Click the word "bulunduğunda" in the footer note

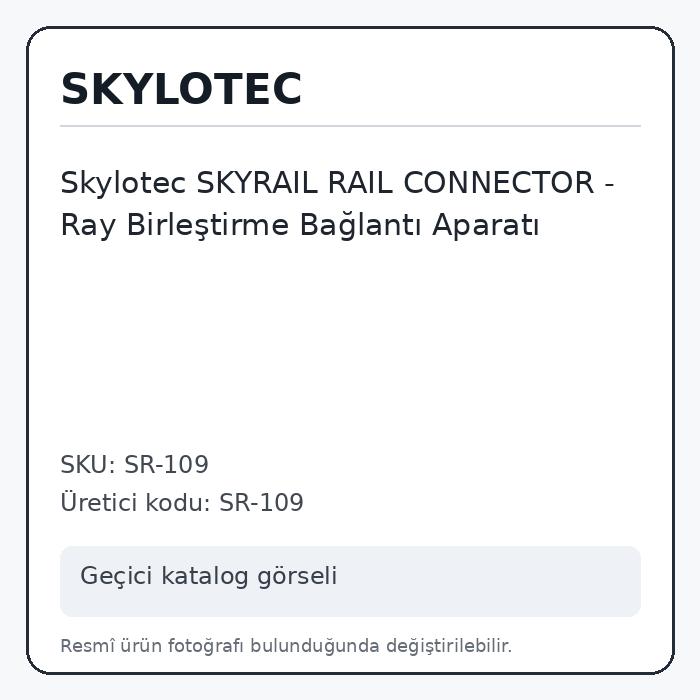coord(315,646)
